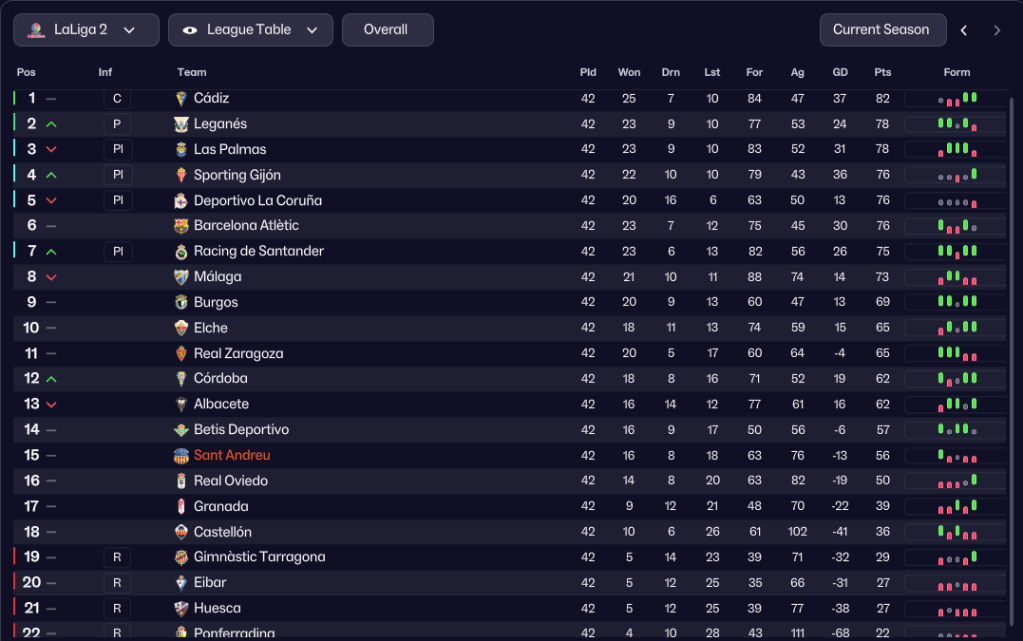Click the Deportivo La Coruña crest

tap(181, 201)
